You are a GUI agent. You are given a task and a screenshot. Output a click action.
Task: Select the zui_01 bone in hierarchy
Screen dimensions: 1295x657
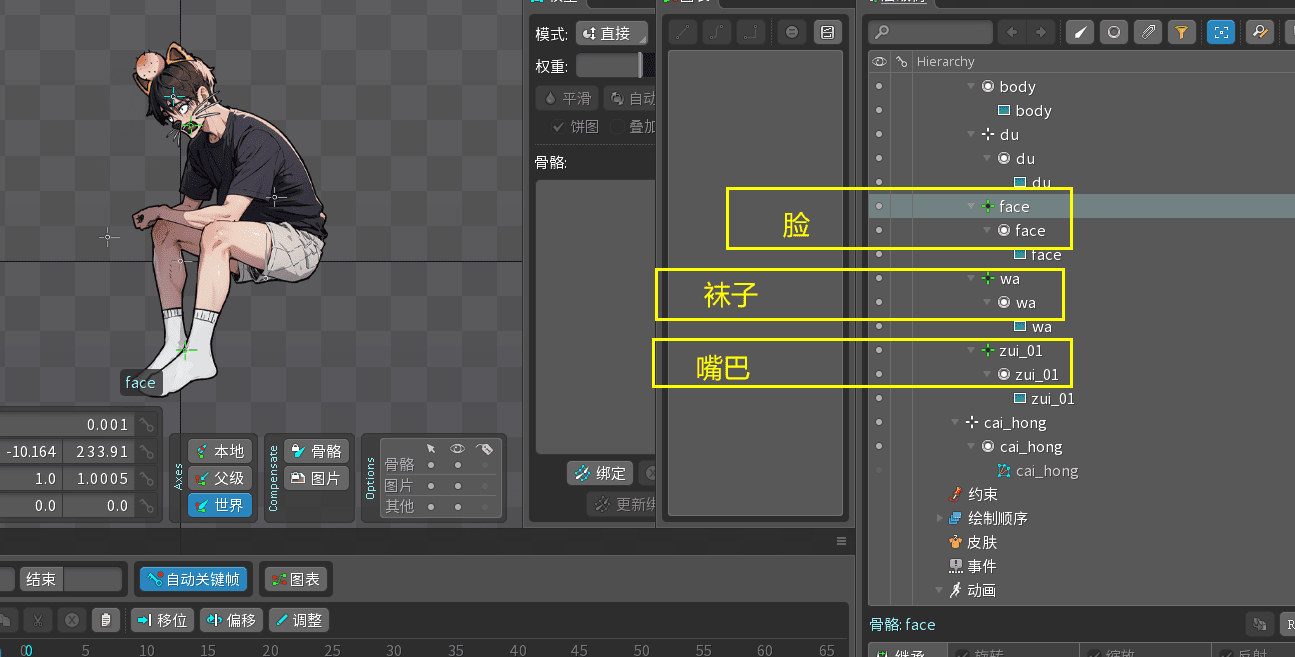(x=1020, y=351)
